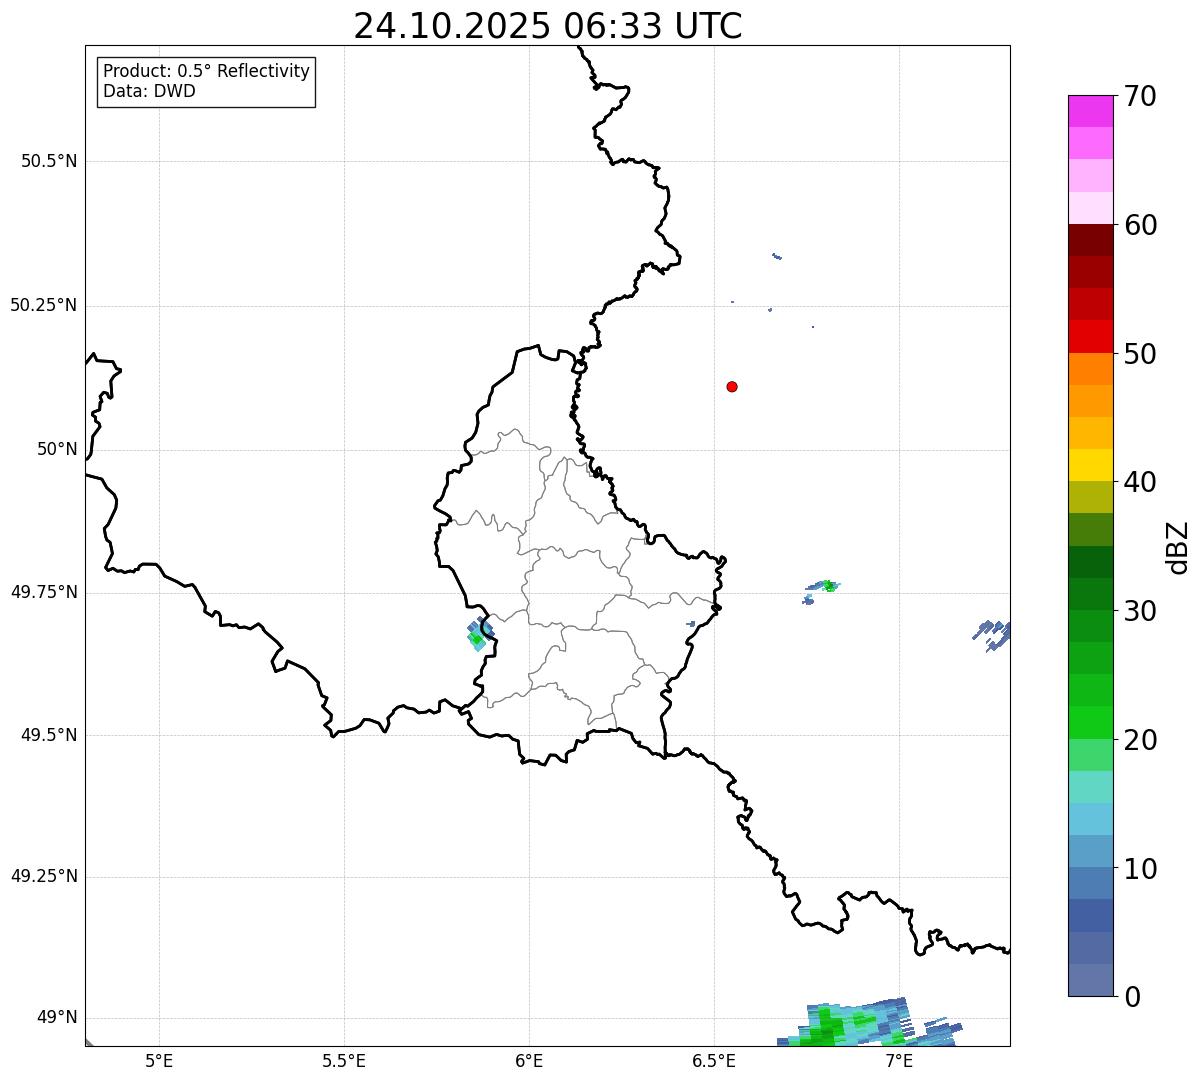Click the green radar echo on Luxembourg's western border
This screenshot has width=1202, height=1081.
[477, 636]
